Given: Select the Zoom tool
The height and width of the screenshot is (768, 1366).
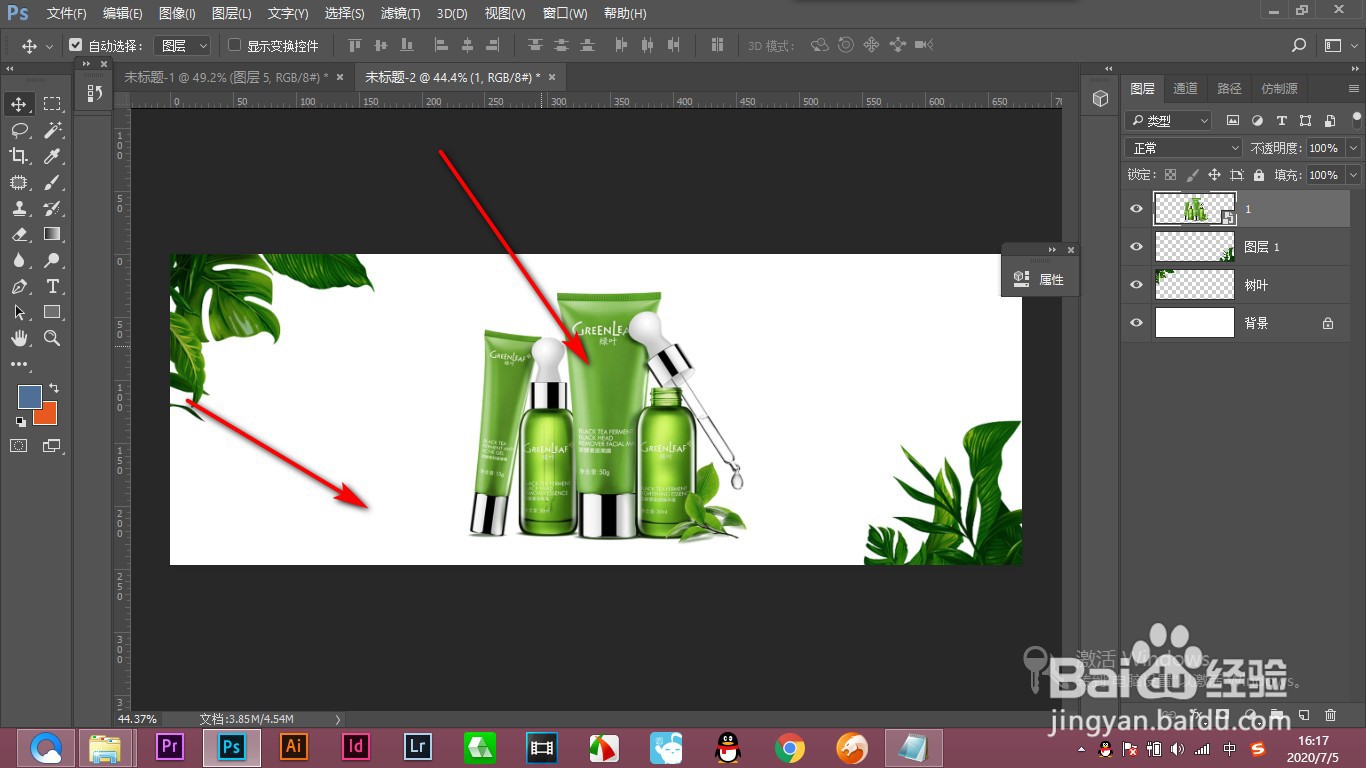Looking at the screenshot, I should [x=52, y=338].
